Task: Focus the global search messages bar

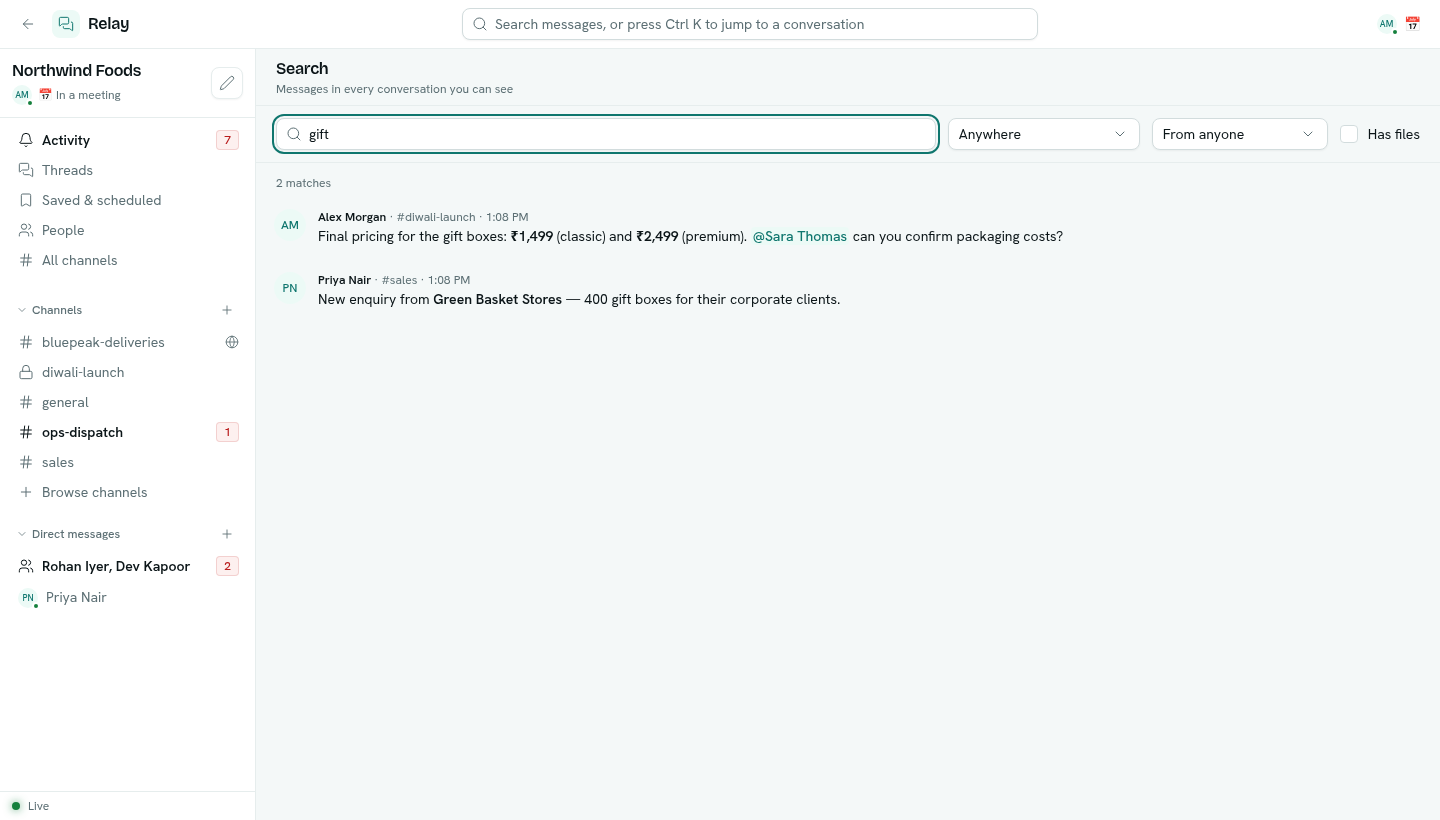Action: 750,24
